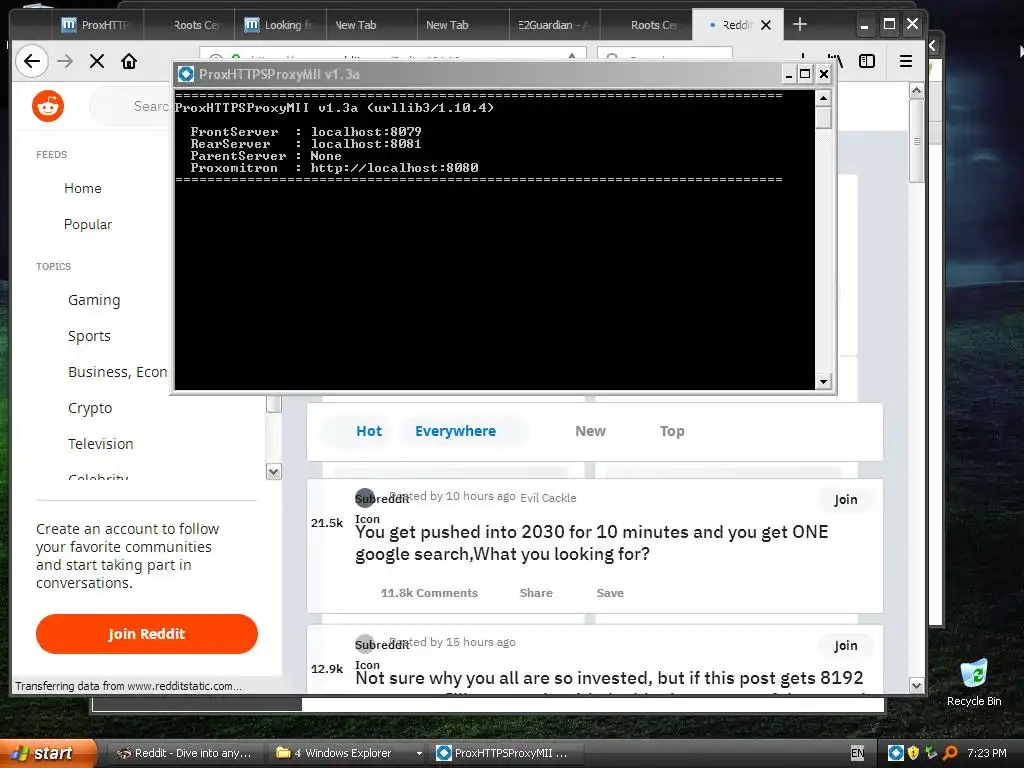Open the Crypto topic
Viewport: 1024px width, 768px height.
coord(90,408)
